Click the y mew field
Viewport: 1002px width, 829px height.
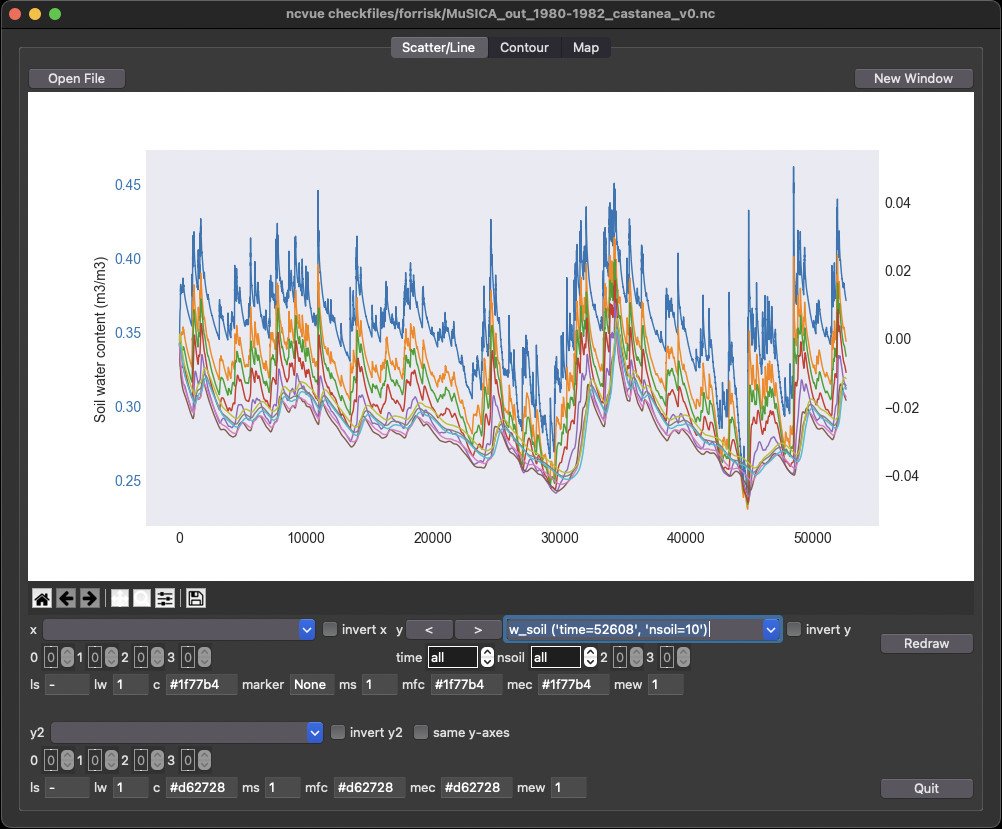click(666, 685)
